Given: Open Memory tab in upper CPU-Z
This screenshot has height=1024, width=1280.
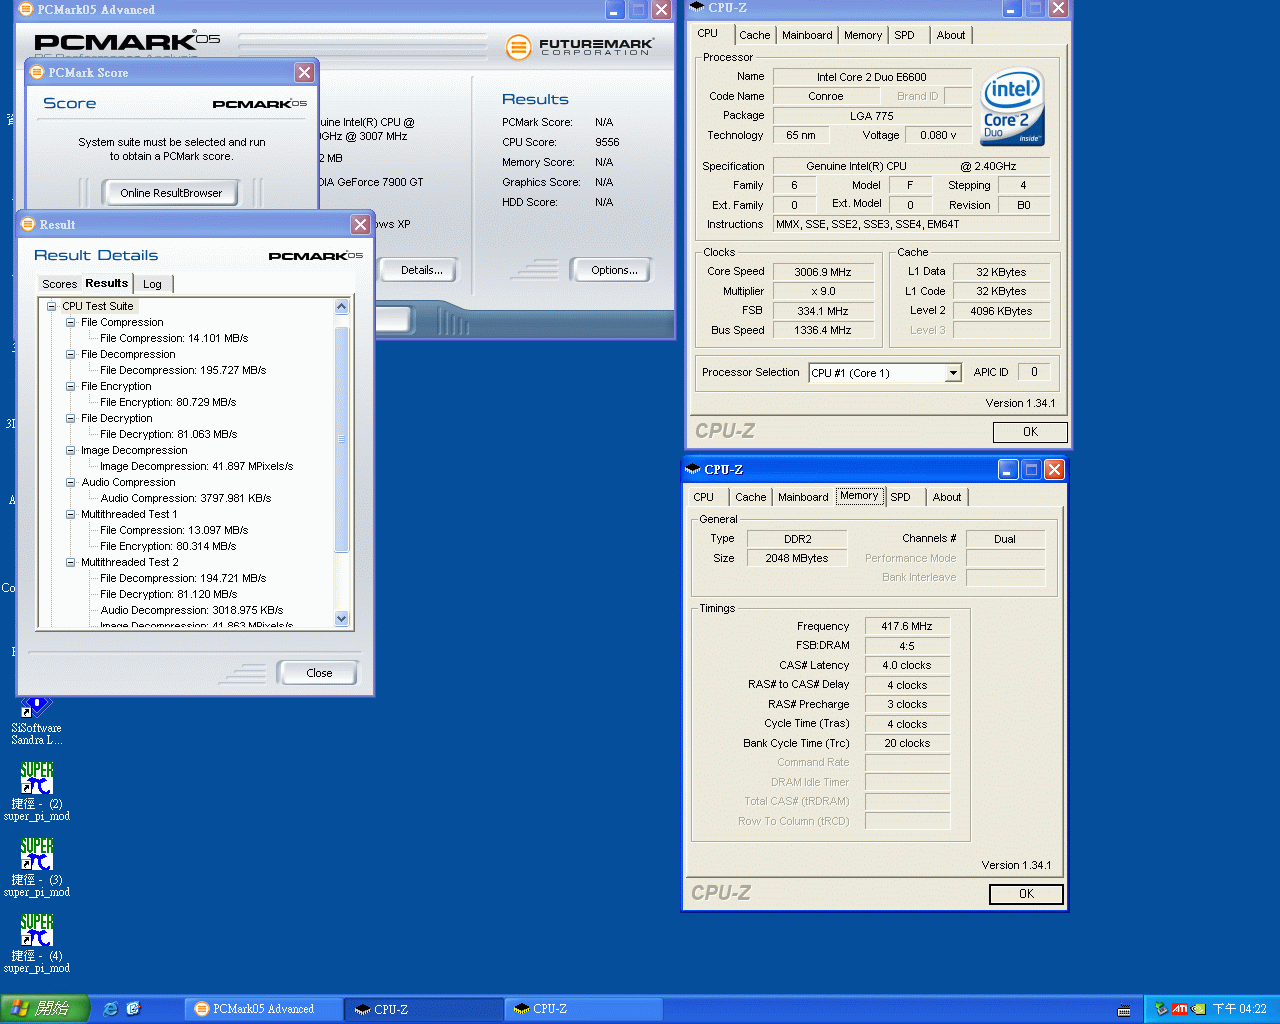Looking at the screenshot, I should pos(863,35).
